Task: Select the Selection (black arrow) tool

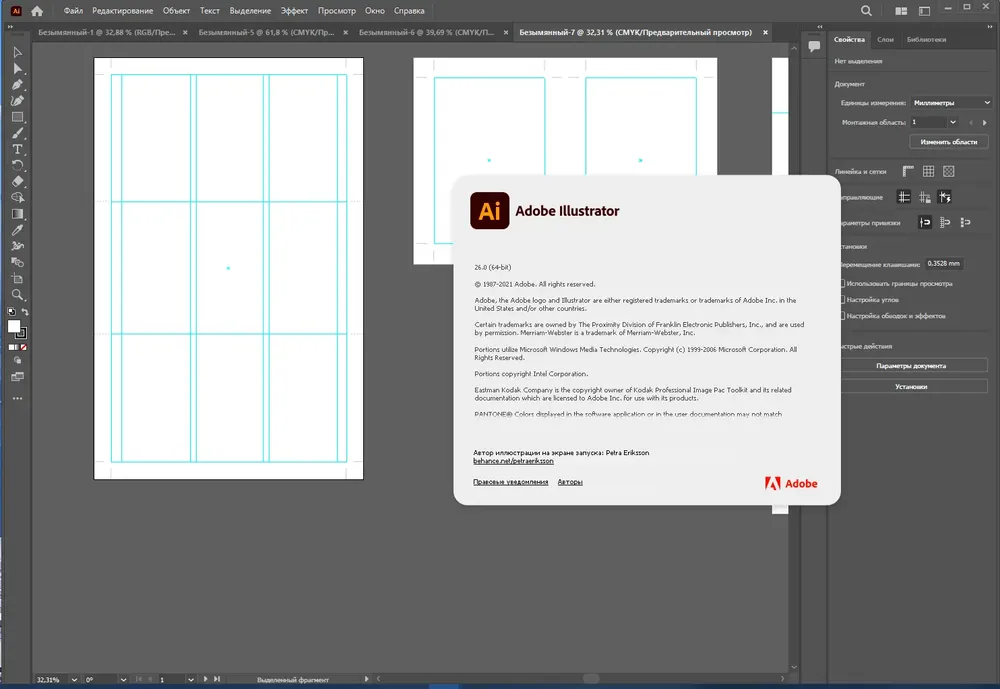Action: (17, 52)
